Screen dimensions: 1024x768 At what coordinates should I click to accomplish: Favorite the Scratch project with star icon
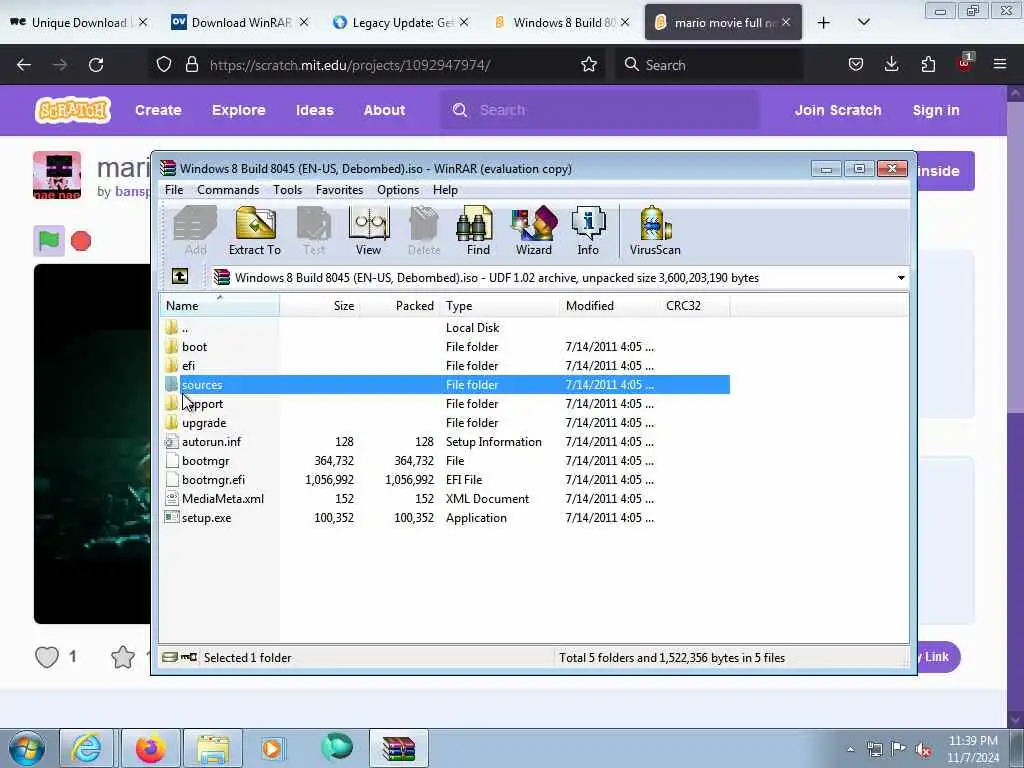pos(123,656)
